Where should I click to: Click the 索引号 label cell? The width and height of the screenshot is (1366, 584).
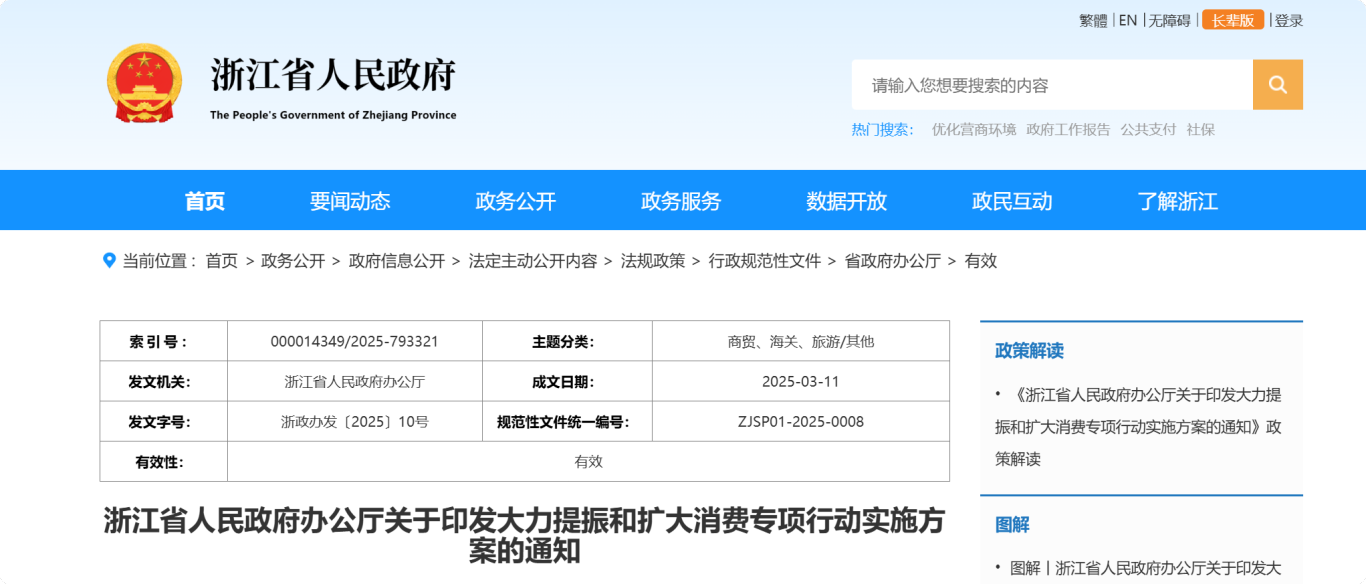(x=164, y=341)
